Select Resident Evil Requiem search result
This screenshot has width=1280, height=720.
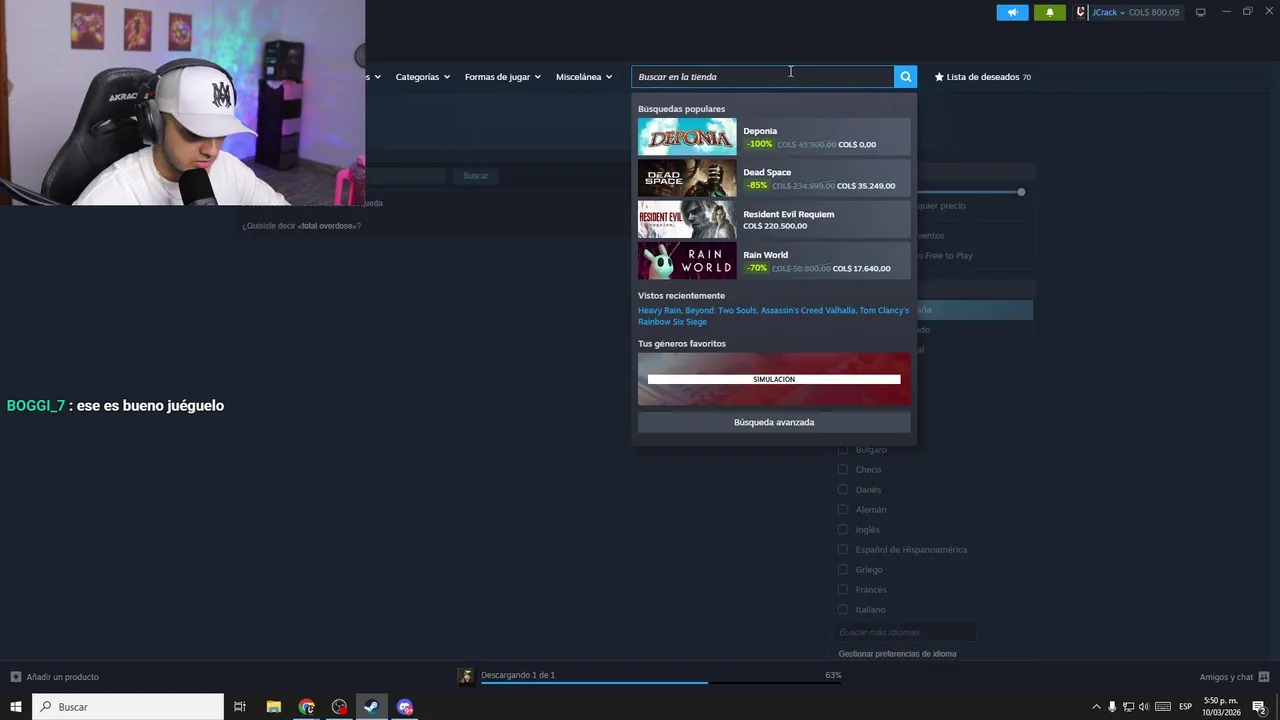[x=774, y=219]
